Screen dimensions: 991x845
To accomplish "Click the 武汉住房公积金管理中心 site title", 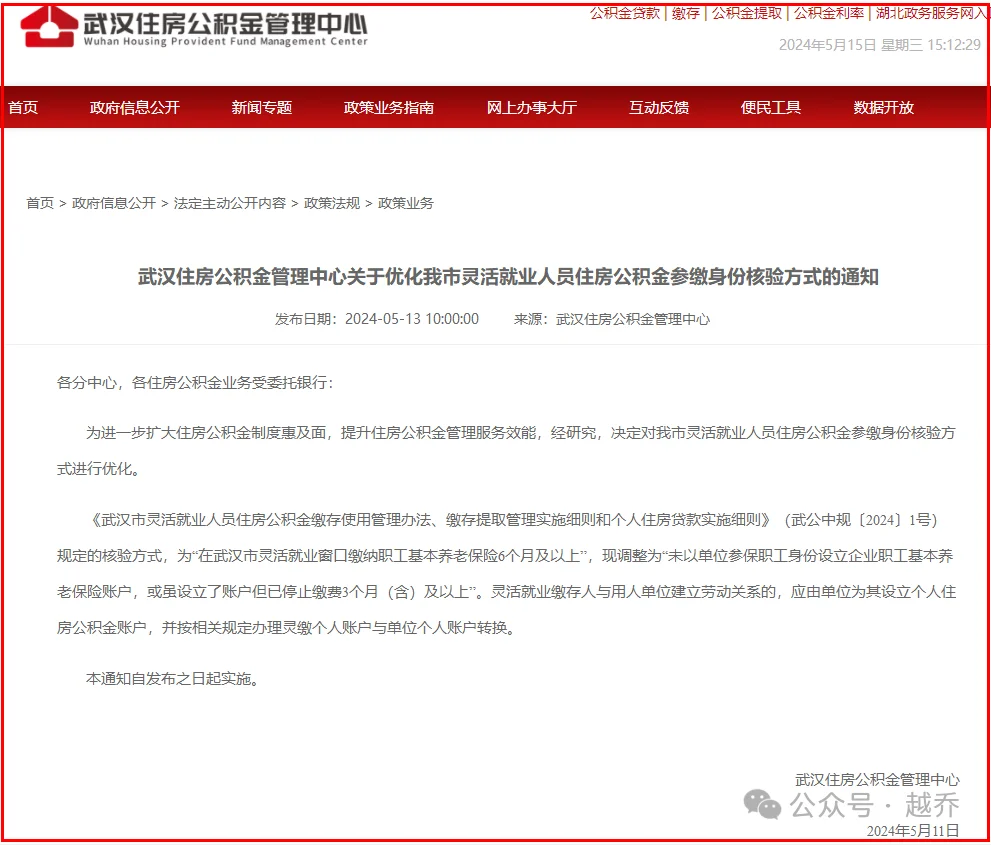I will click(225, 26).
